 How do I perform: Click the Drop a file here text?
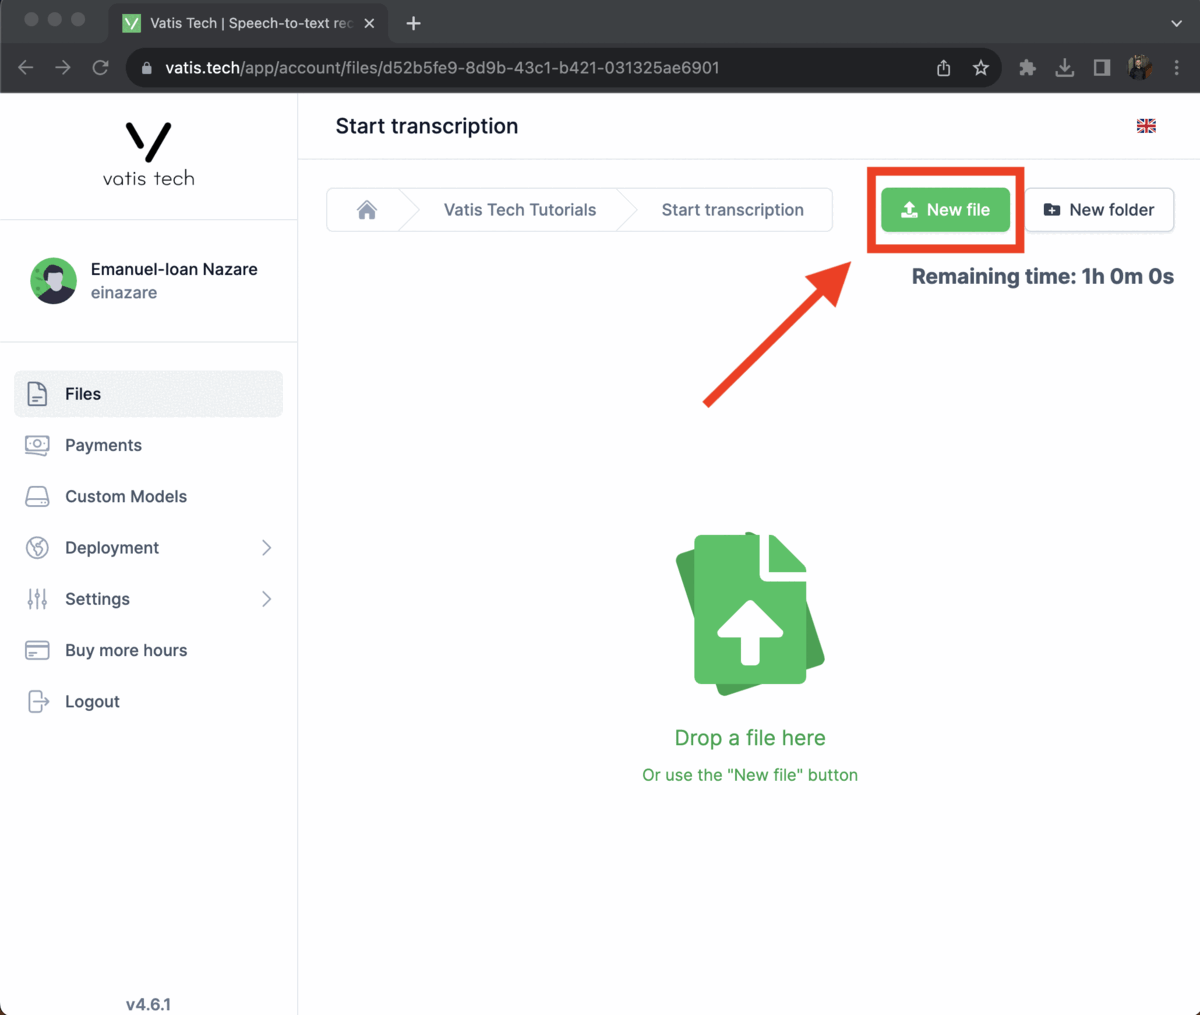pyautogui.click(x=750, y=738)
